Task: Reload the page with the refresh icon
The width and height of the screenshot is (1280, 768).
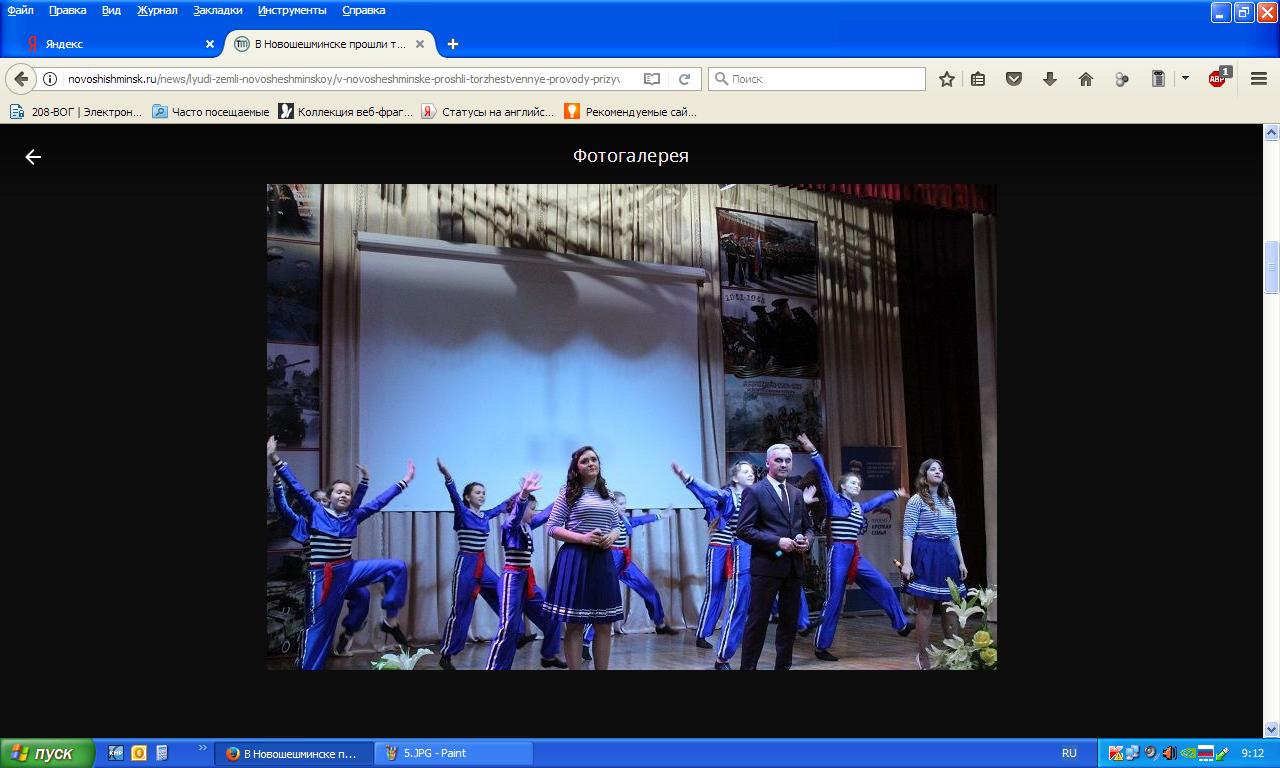Action: (685, 79)
